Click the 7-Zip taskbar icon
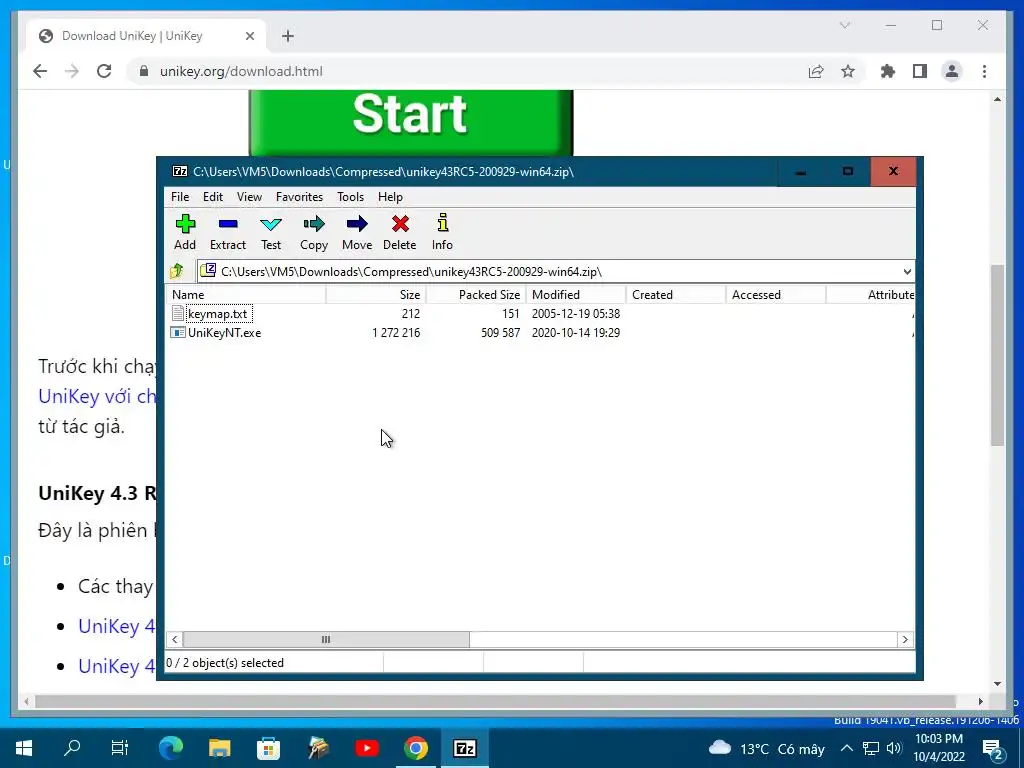This screenshot has height=768, width=1024. pos(464,748)
